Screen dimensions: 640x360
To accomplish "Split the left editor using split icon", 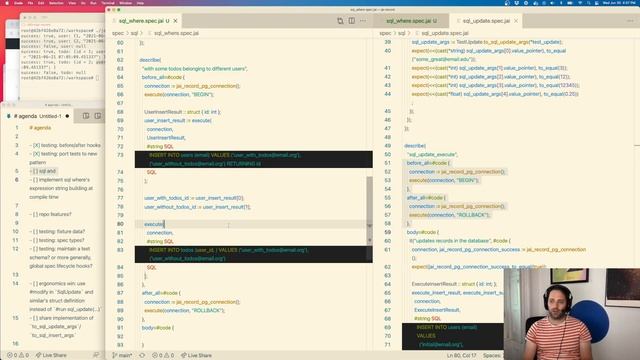I will pos(351,20).
